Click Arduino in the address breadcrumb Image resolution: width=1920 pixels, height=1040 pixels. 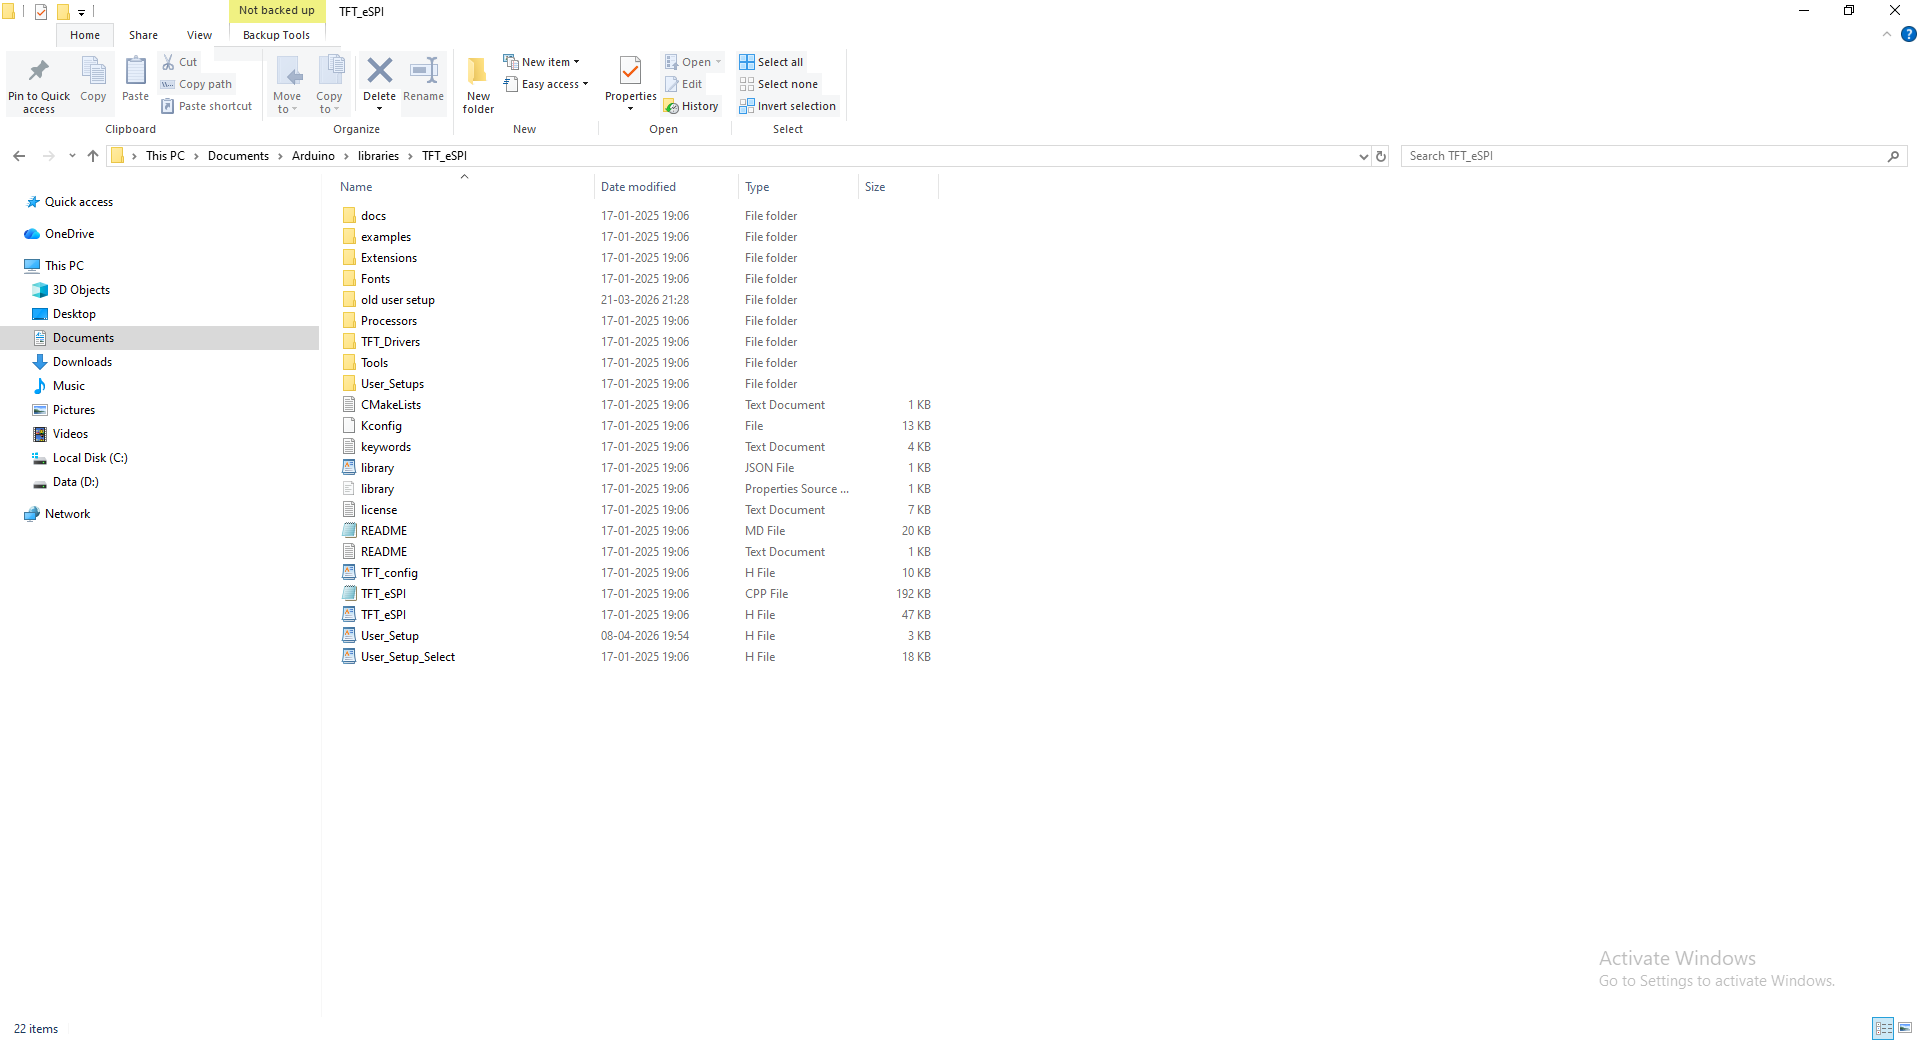click(313, 156)
